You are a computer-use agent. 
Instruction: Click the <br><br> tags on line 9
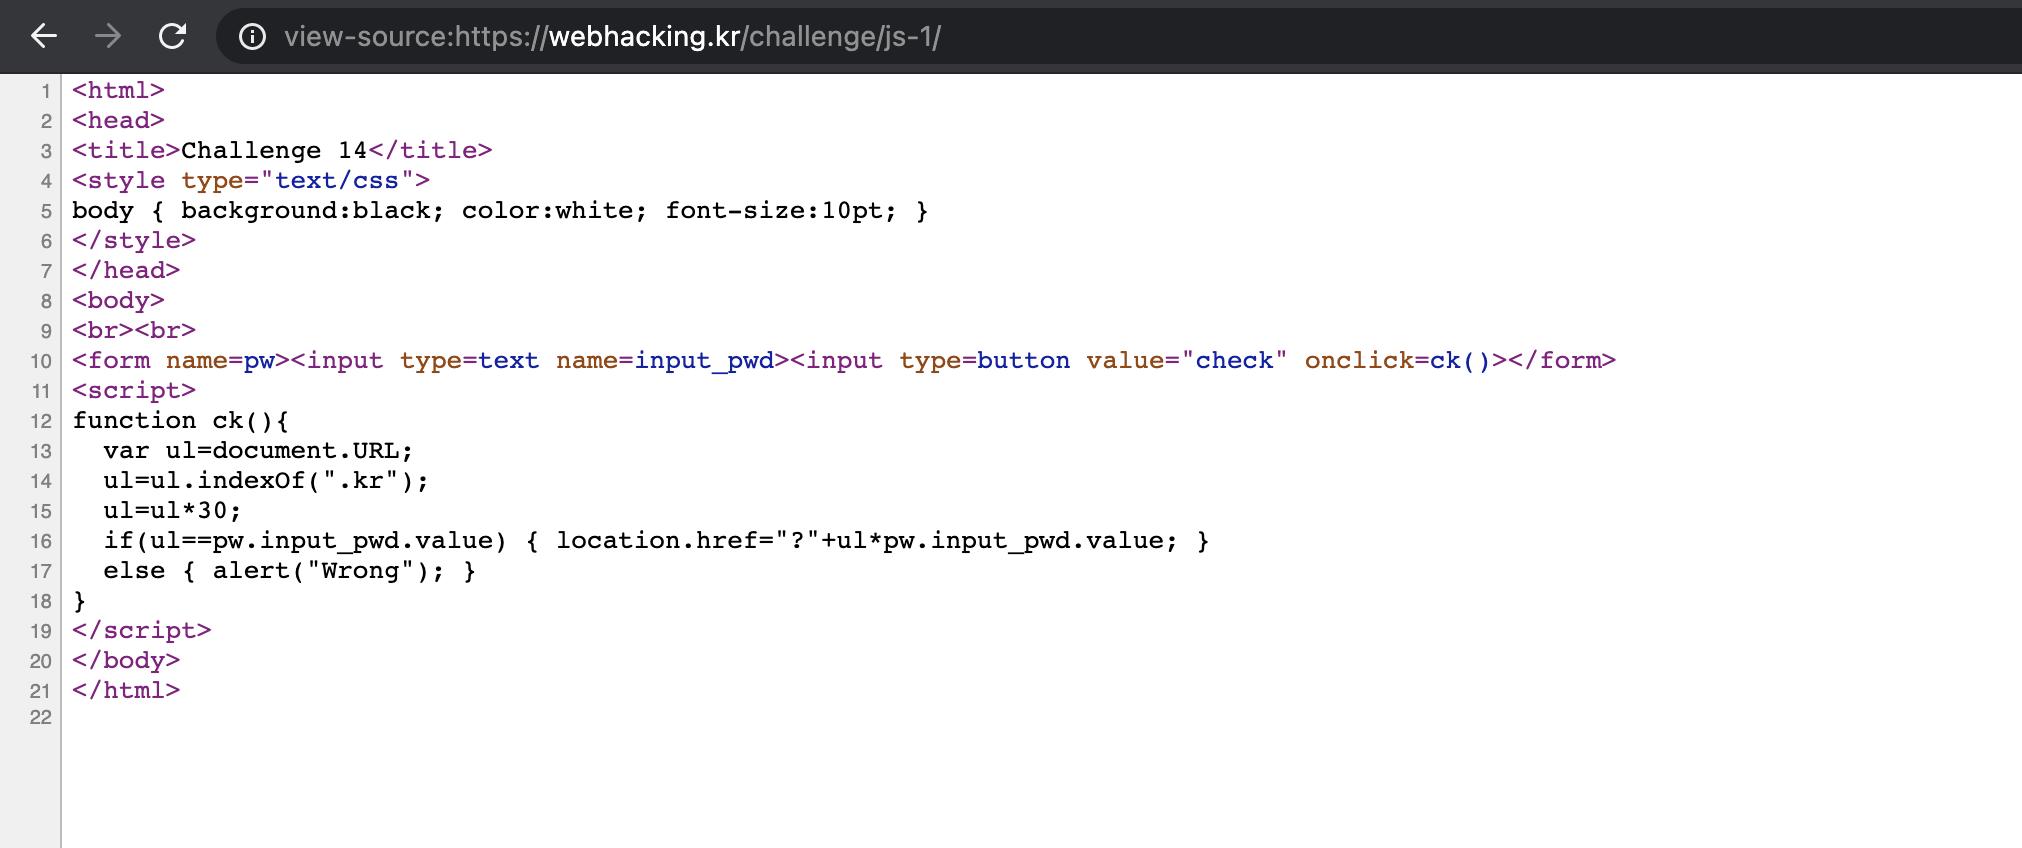pyautogui.click(x=134, y=330)
